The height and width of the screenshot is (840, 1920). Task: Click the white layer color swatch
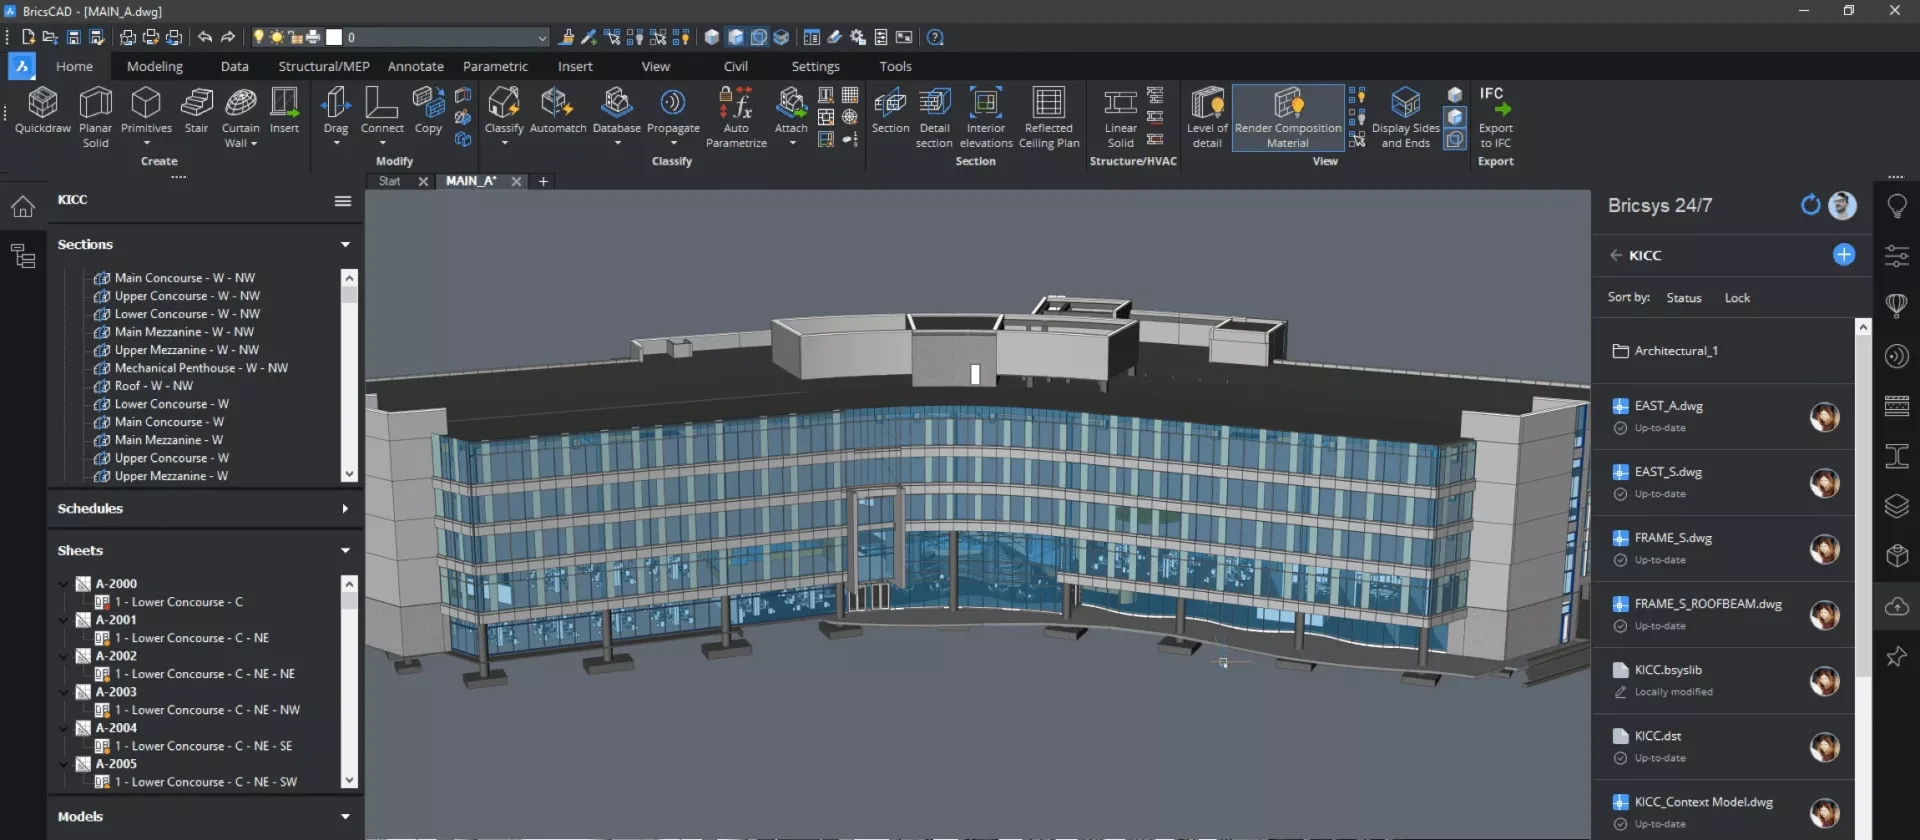tap(334, 38)
